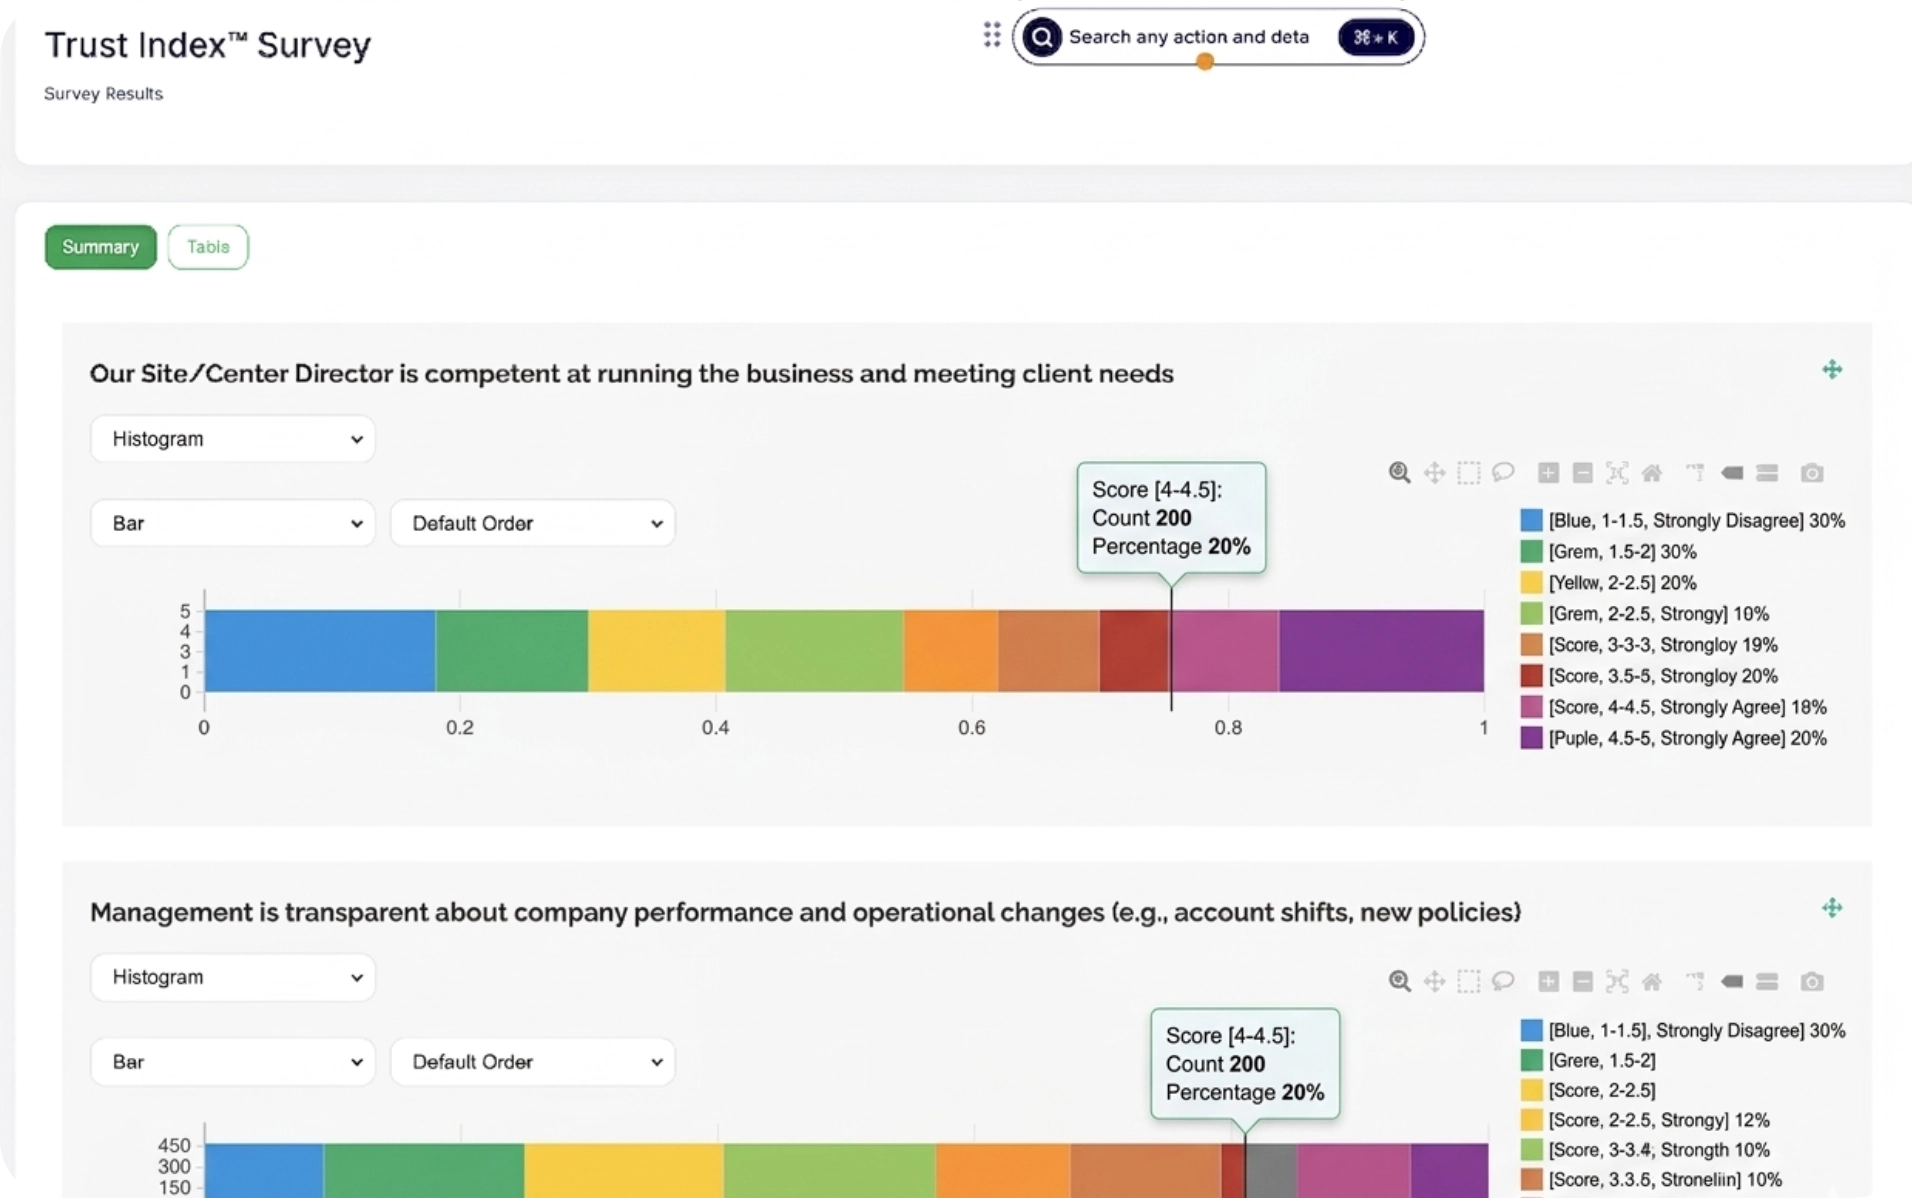
Task: Toggle Grere 1.5-2 legend entry in Management chart
Action: coord(1601,1060)
